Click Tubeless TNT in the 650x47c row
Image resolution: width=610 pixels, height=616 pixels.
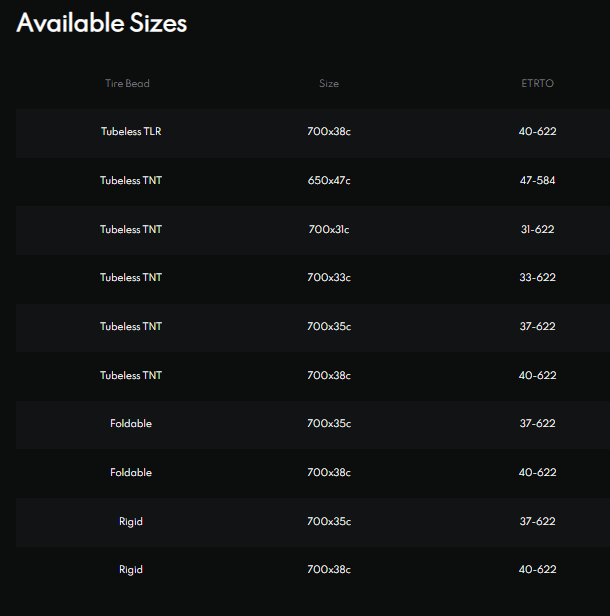pos(131,181)
